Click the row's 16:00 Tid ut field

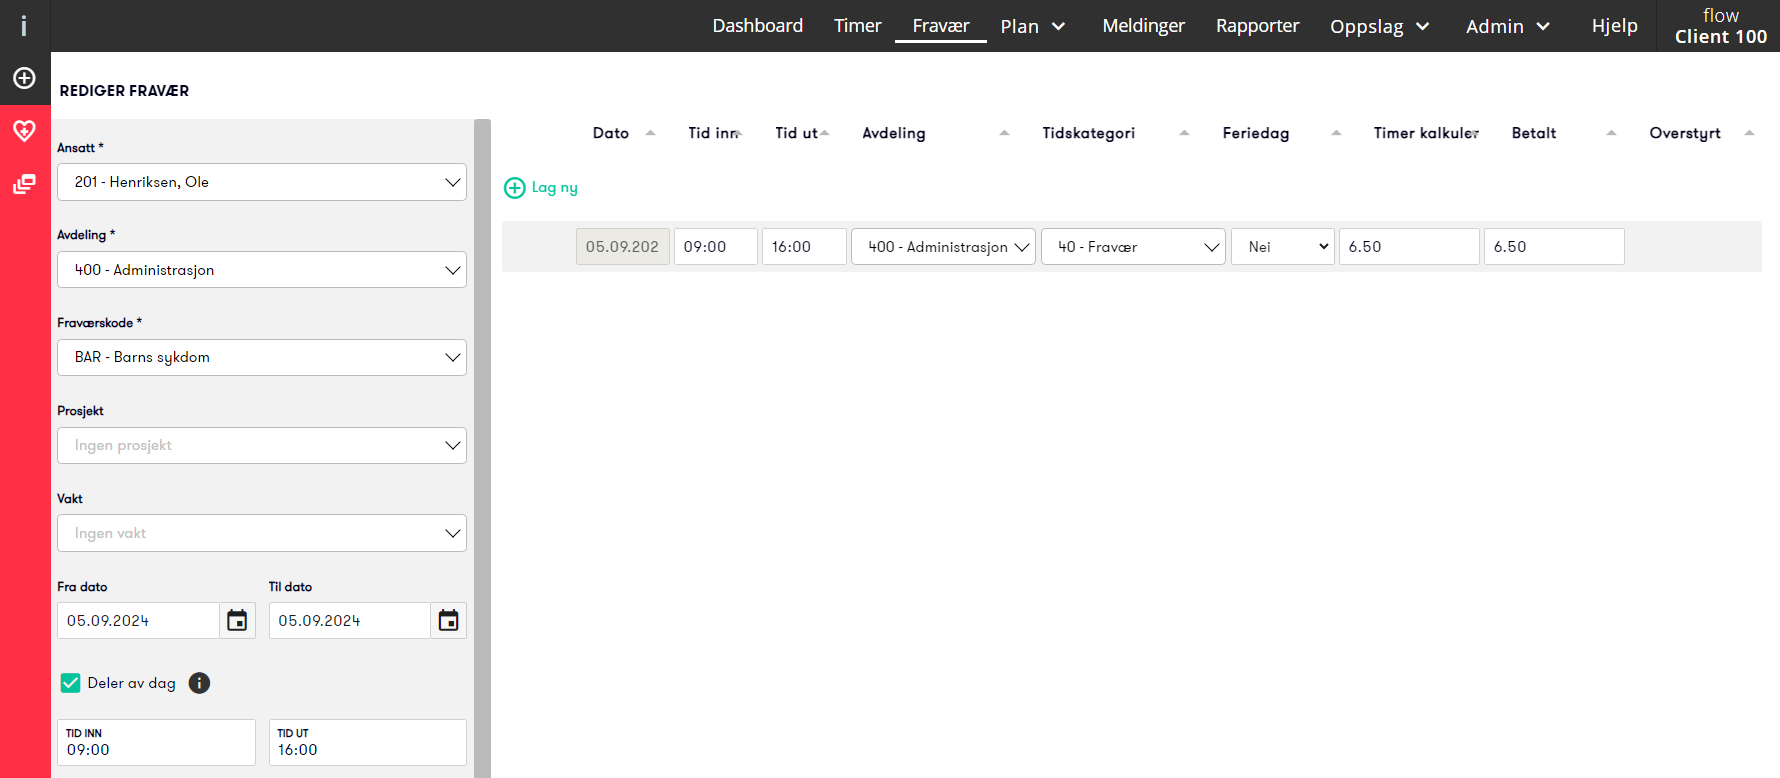(804, 247)
